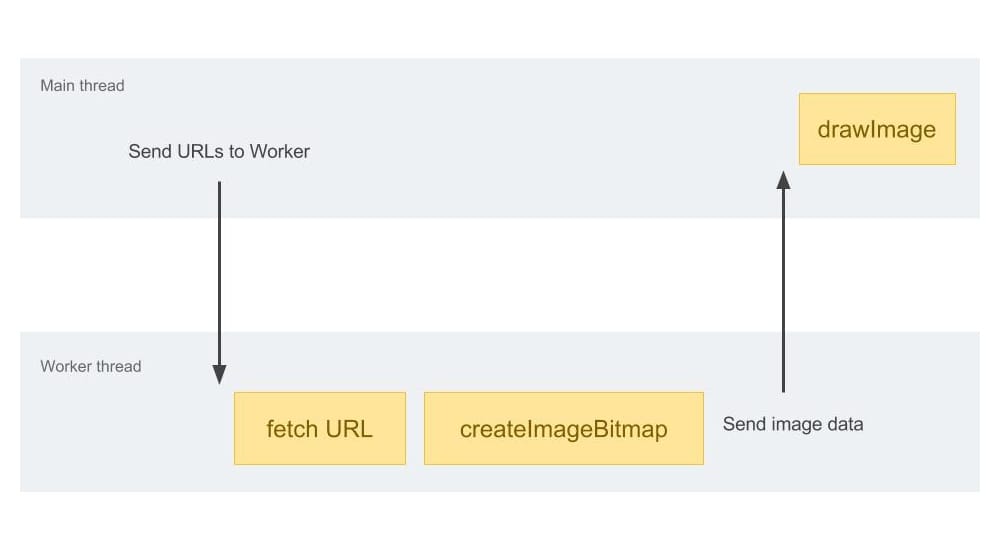Click the white gap between the two thread bands
The width and height of the screenshot is (1000, 550).
point(500,275)
